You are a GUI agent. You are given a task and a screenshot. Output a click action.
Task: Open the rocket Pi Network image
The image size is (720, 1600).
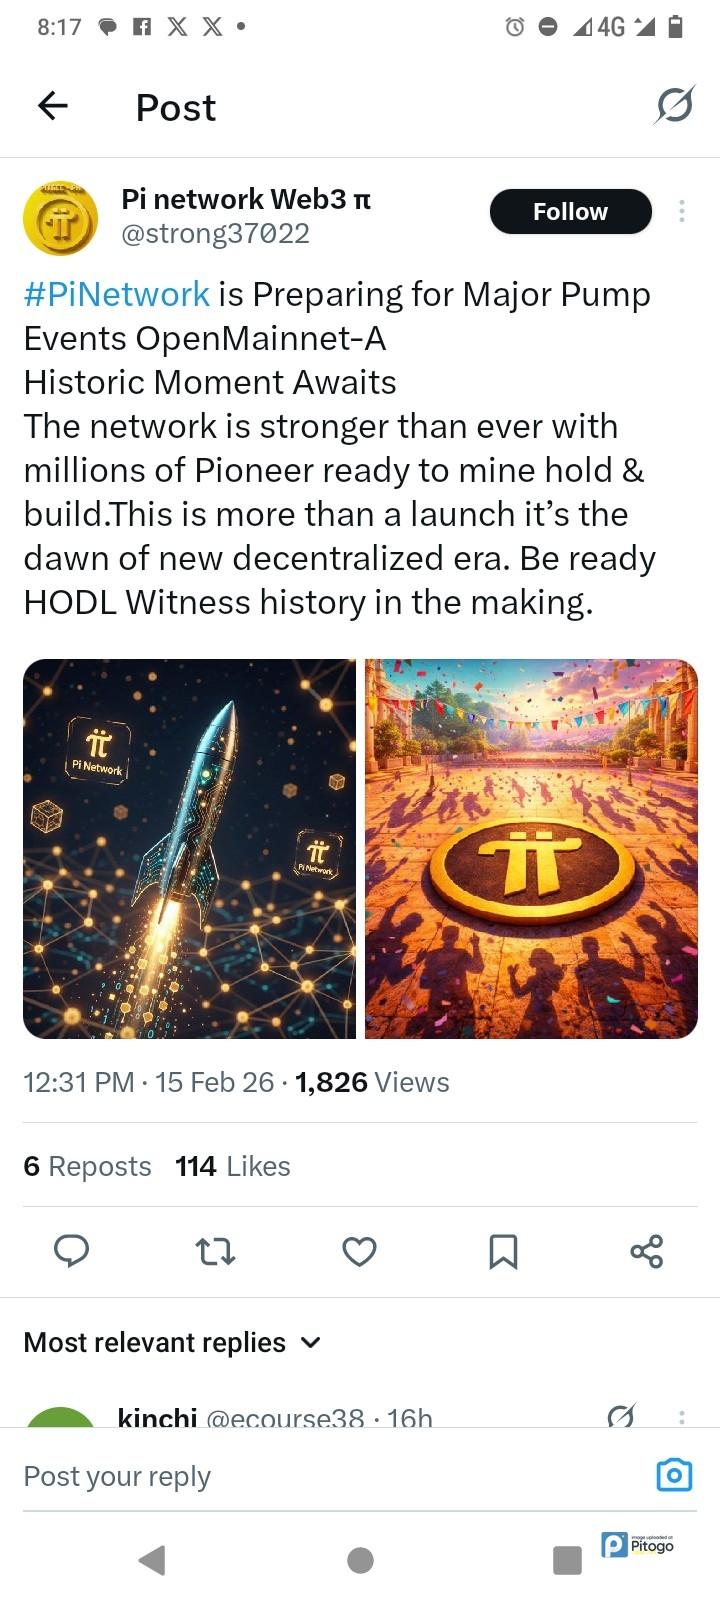pos(190,848)
